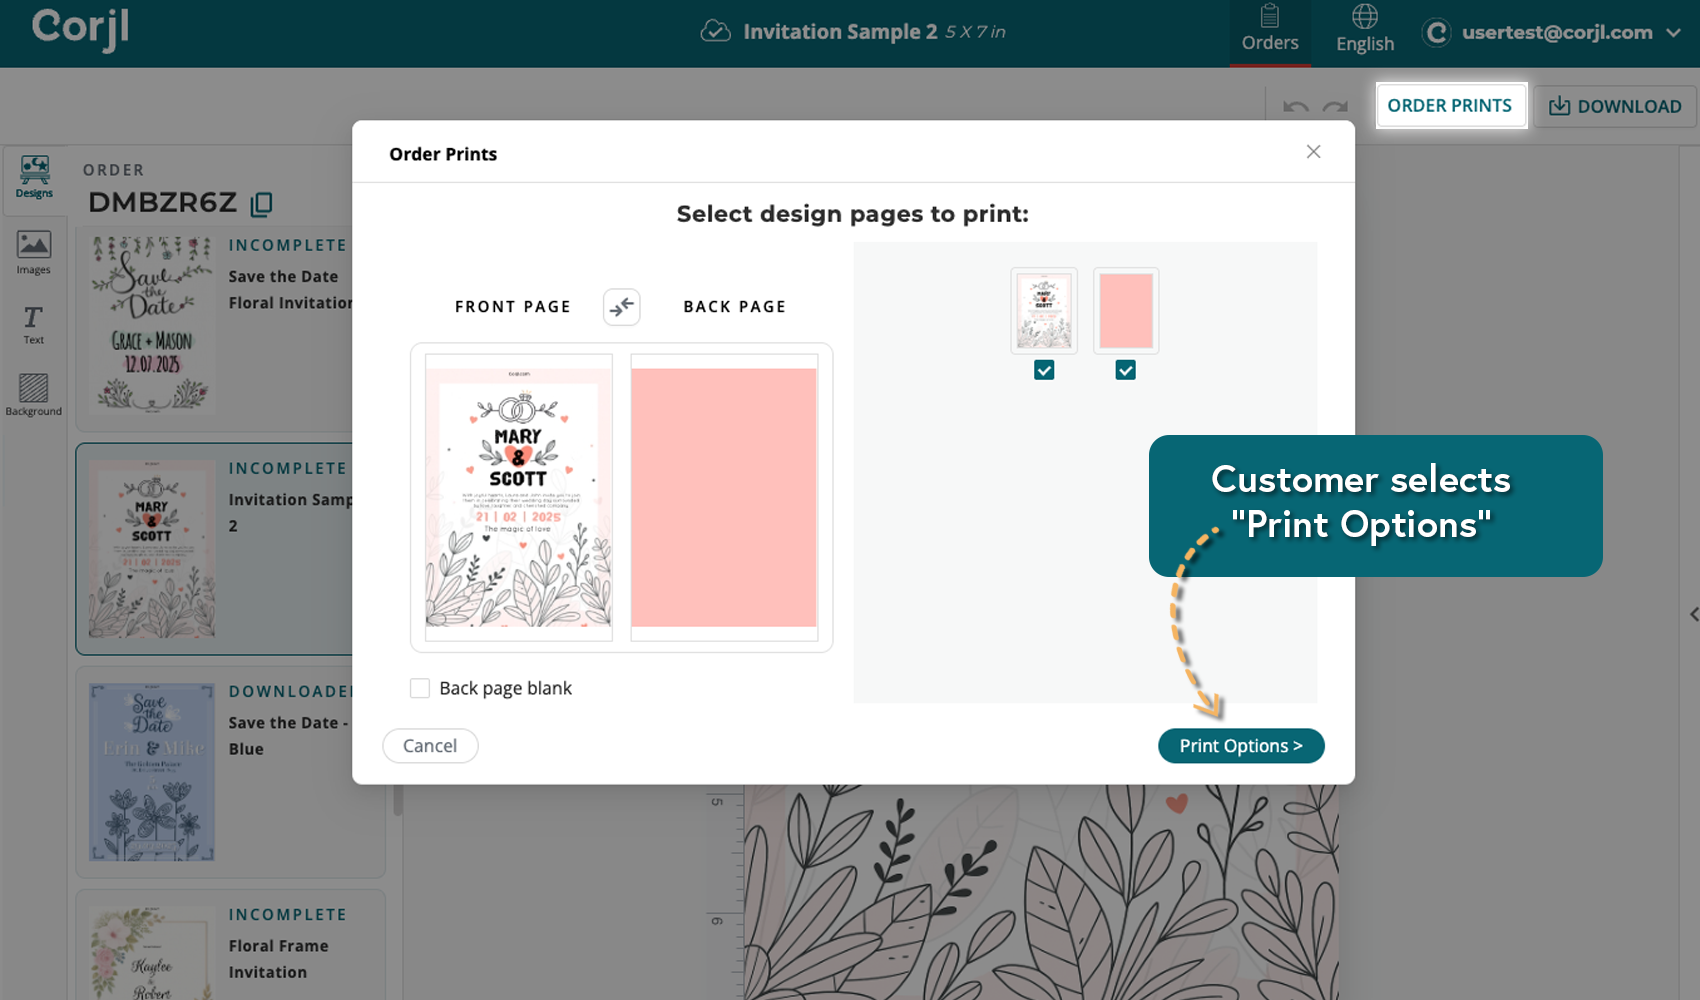Click the FRONT PAGE label
1700x1000 pixels.
pos(513,307)
